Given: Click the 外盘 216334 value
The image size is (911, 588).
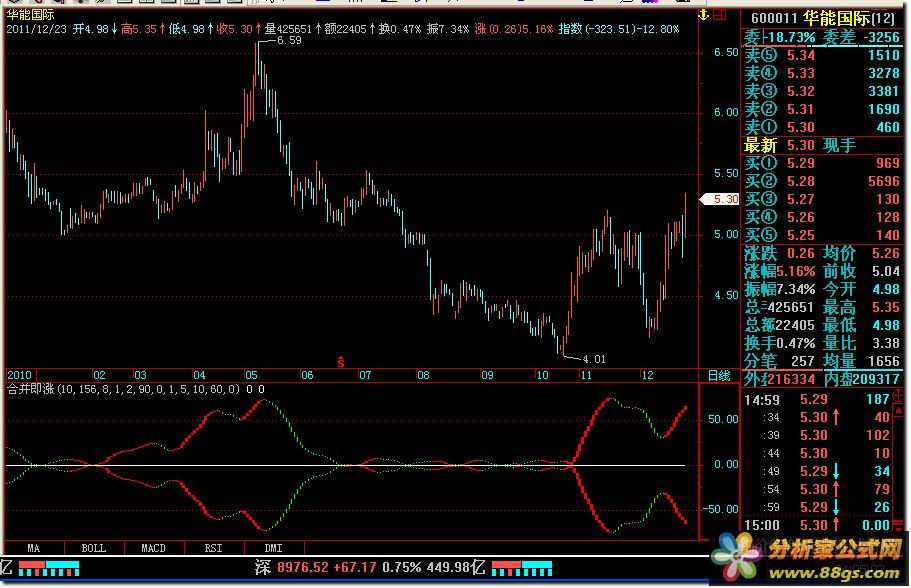Looking at the screenshot, I should [791, 379].
